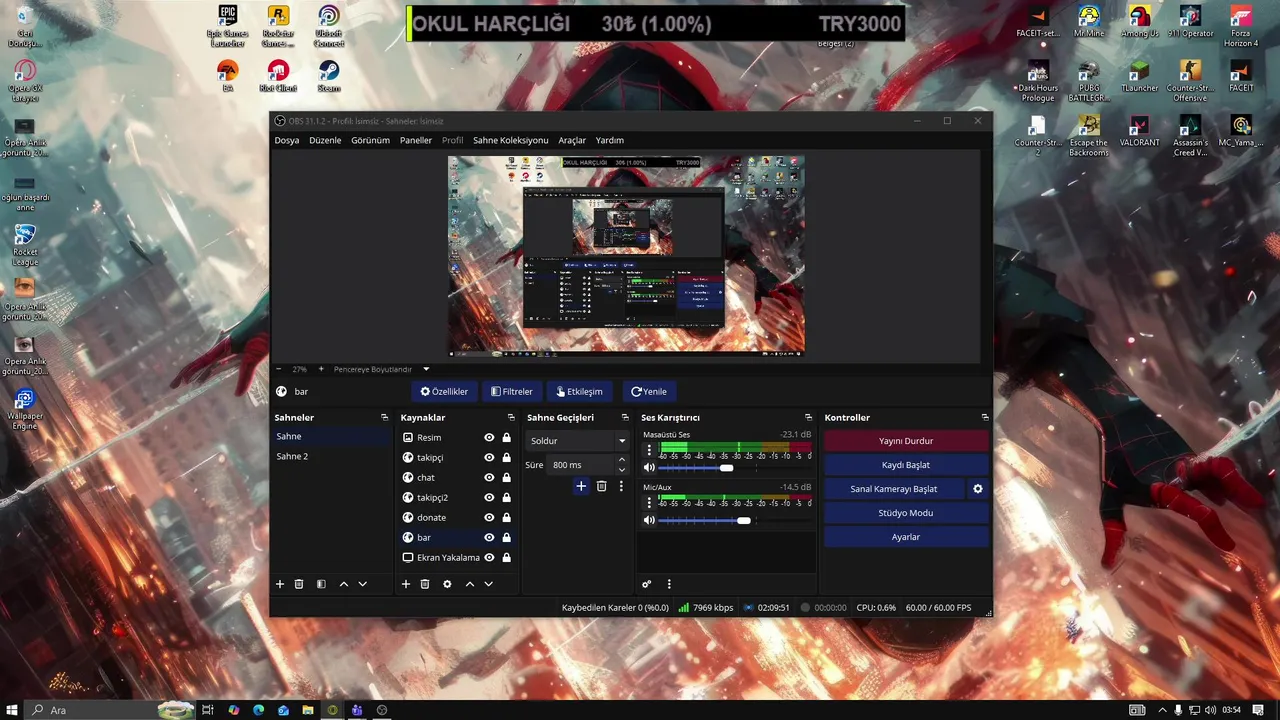
Task: Open the Paneller menu
Action: point(416,140)
